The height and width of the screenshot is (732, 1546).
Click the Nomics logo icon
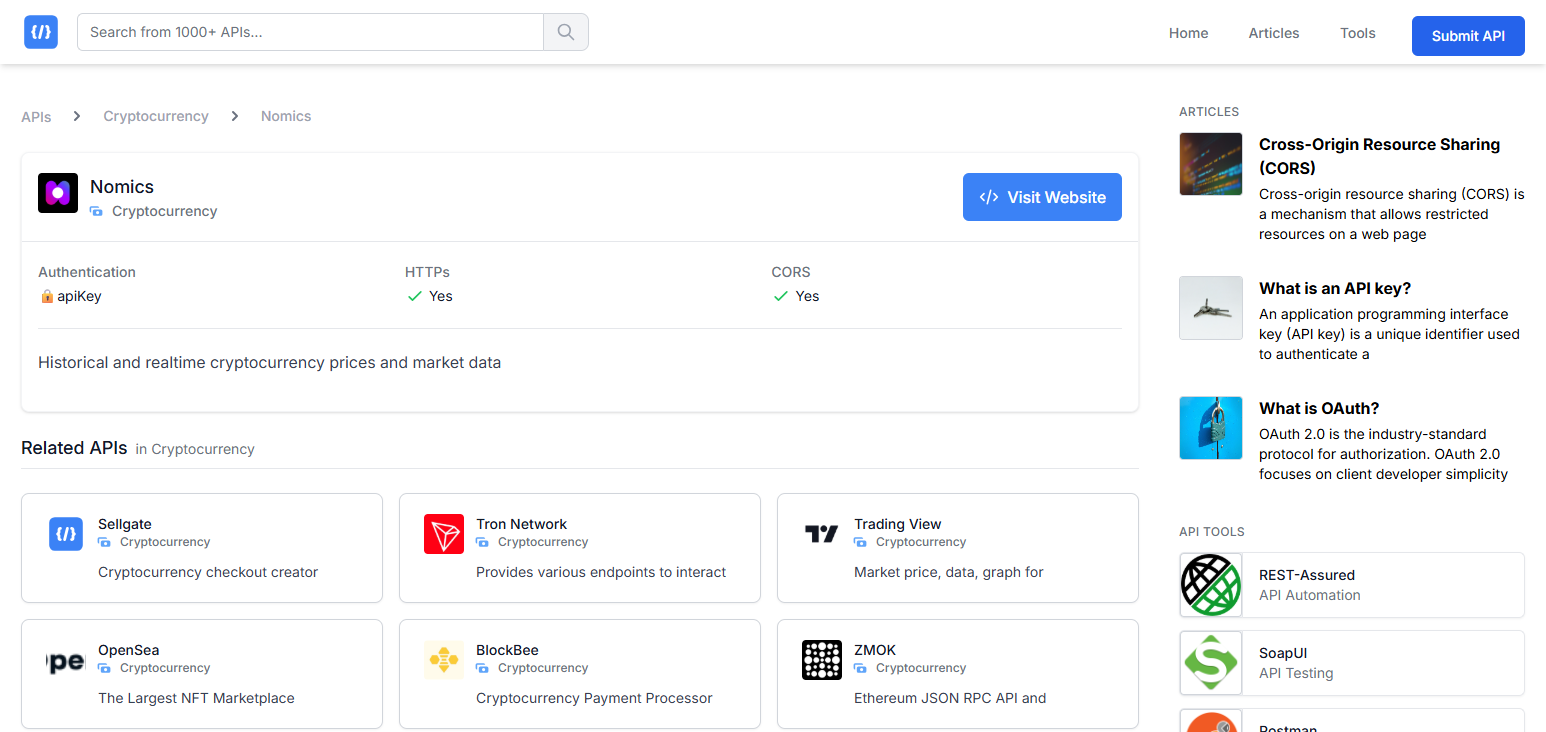tap(58, 193)
